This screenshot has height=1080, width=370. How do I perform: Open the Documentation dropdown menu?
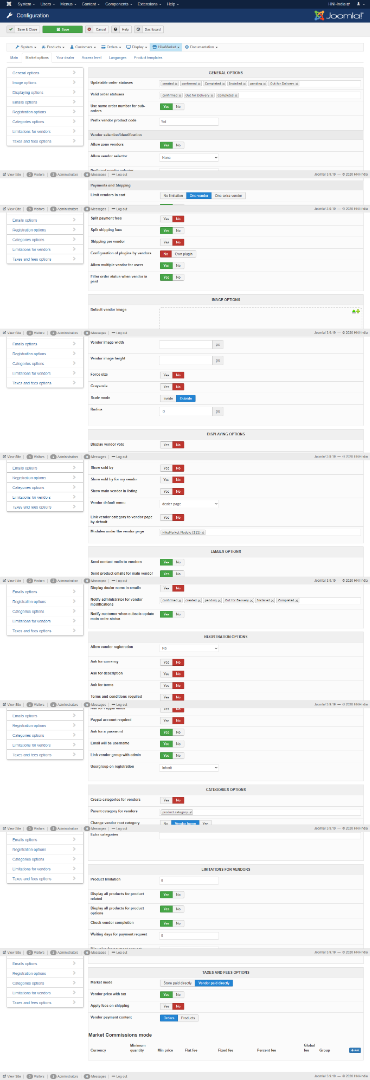(x=201, y=47)
